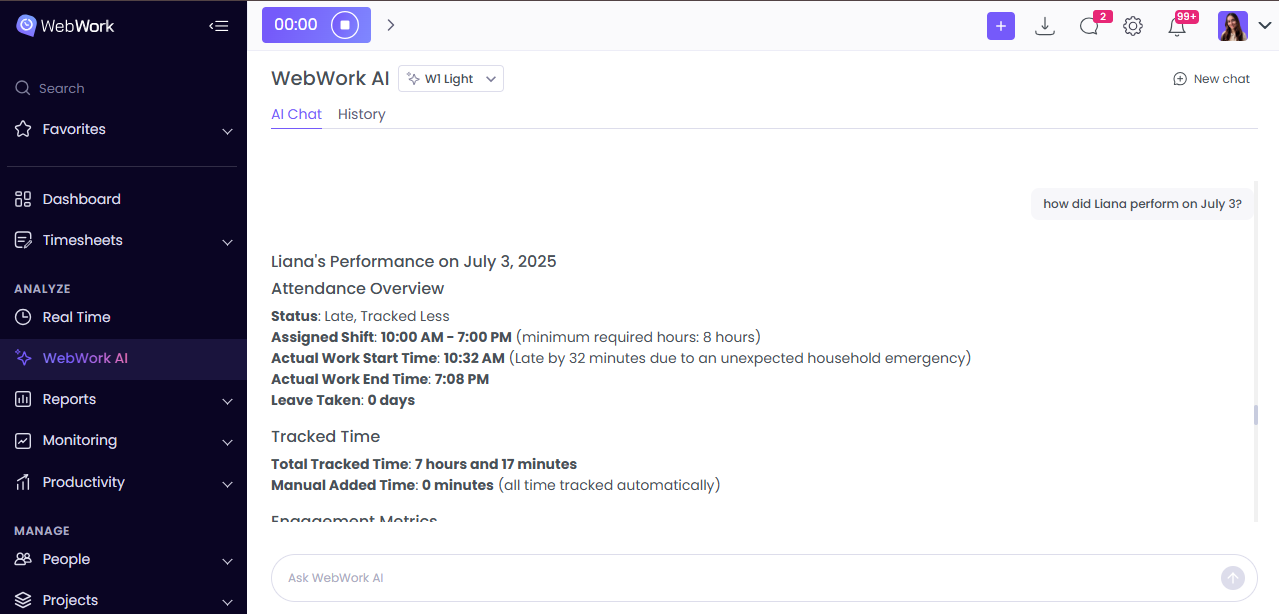
Task: Open settings via the gear icon
Action: 1133,25
